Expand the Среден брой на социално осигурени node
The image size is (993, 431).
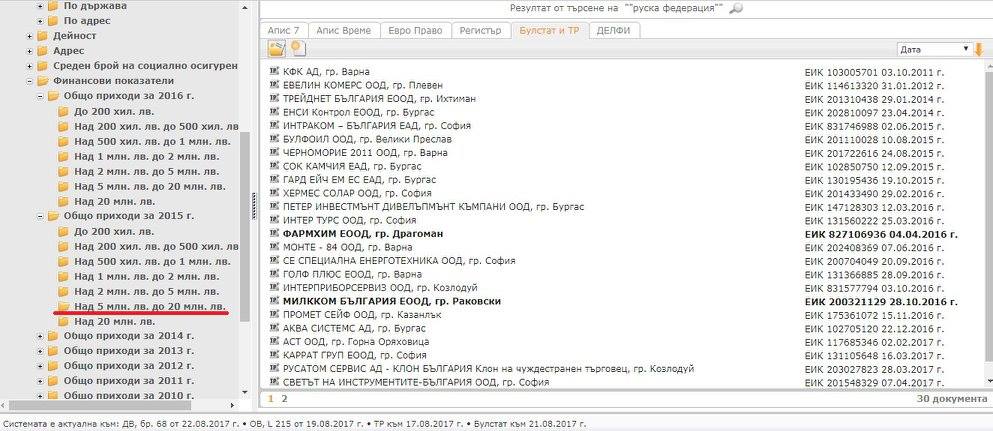(x=29, y=66)
